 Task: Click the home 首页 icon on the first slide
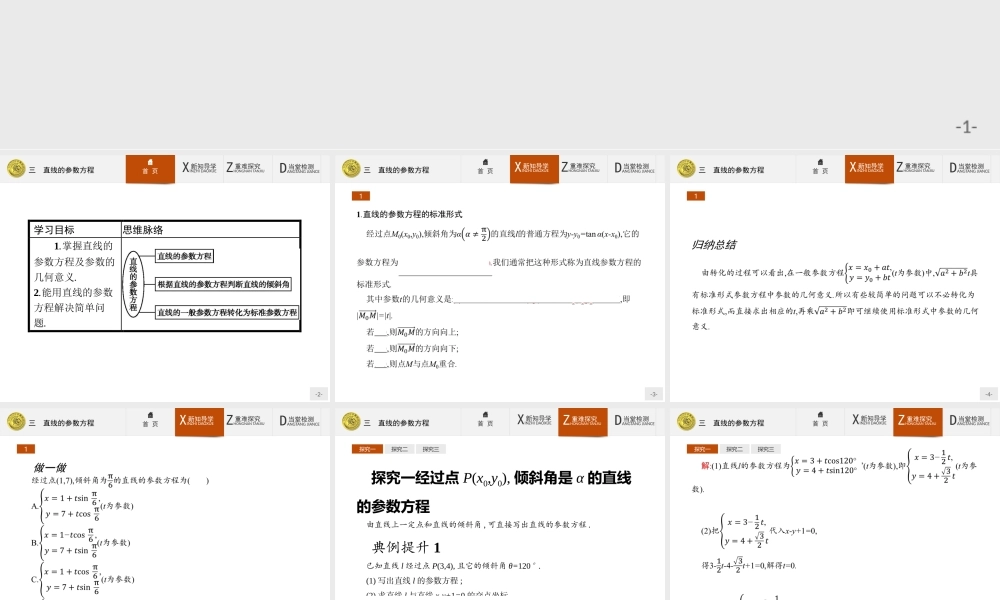point(149,168)
